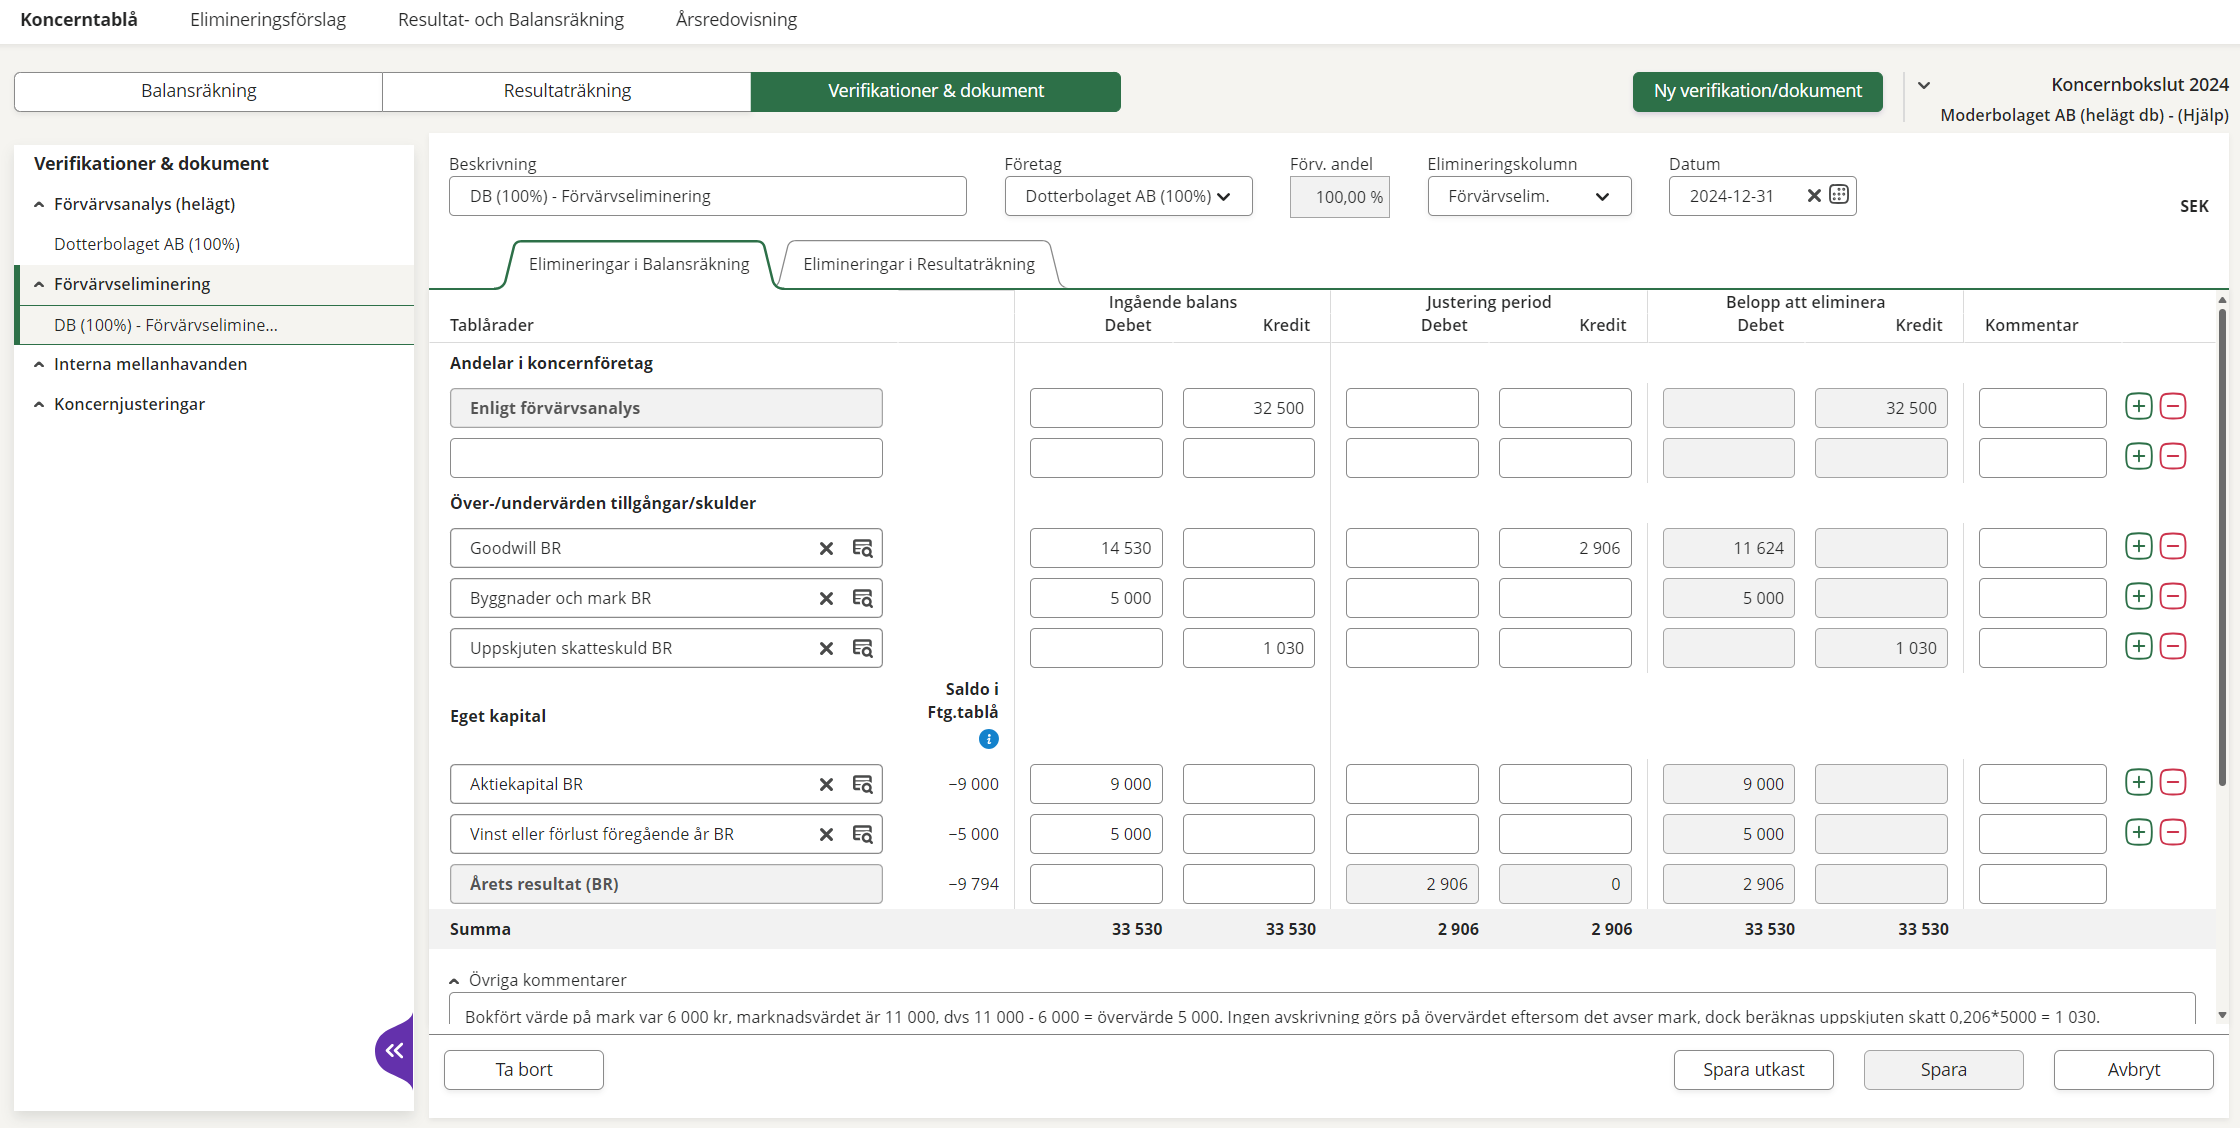
Task: Click the Spara utkast button
Action: [1753, 1069]
